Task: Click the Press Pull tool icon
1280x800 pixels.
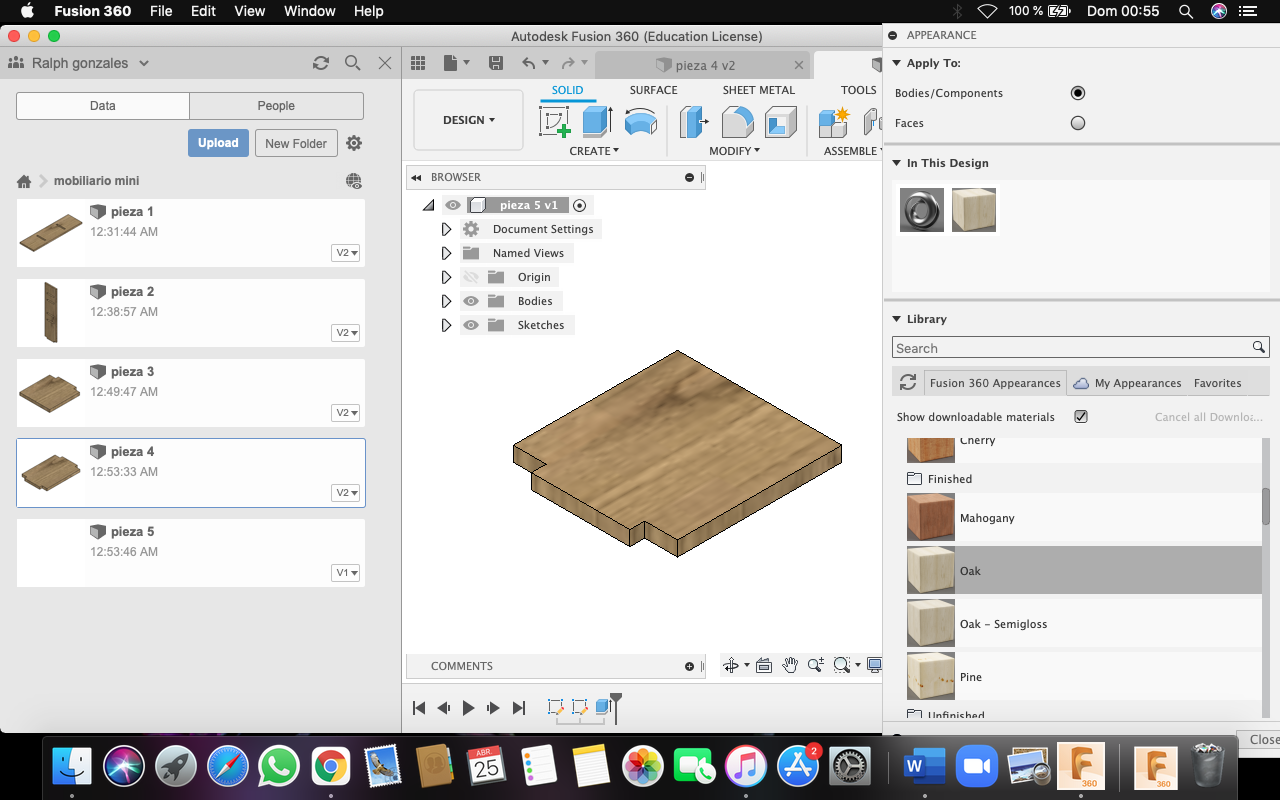Action: click(x=693, y=122)
